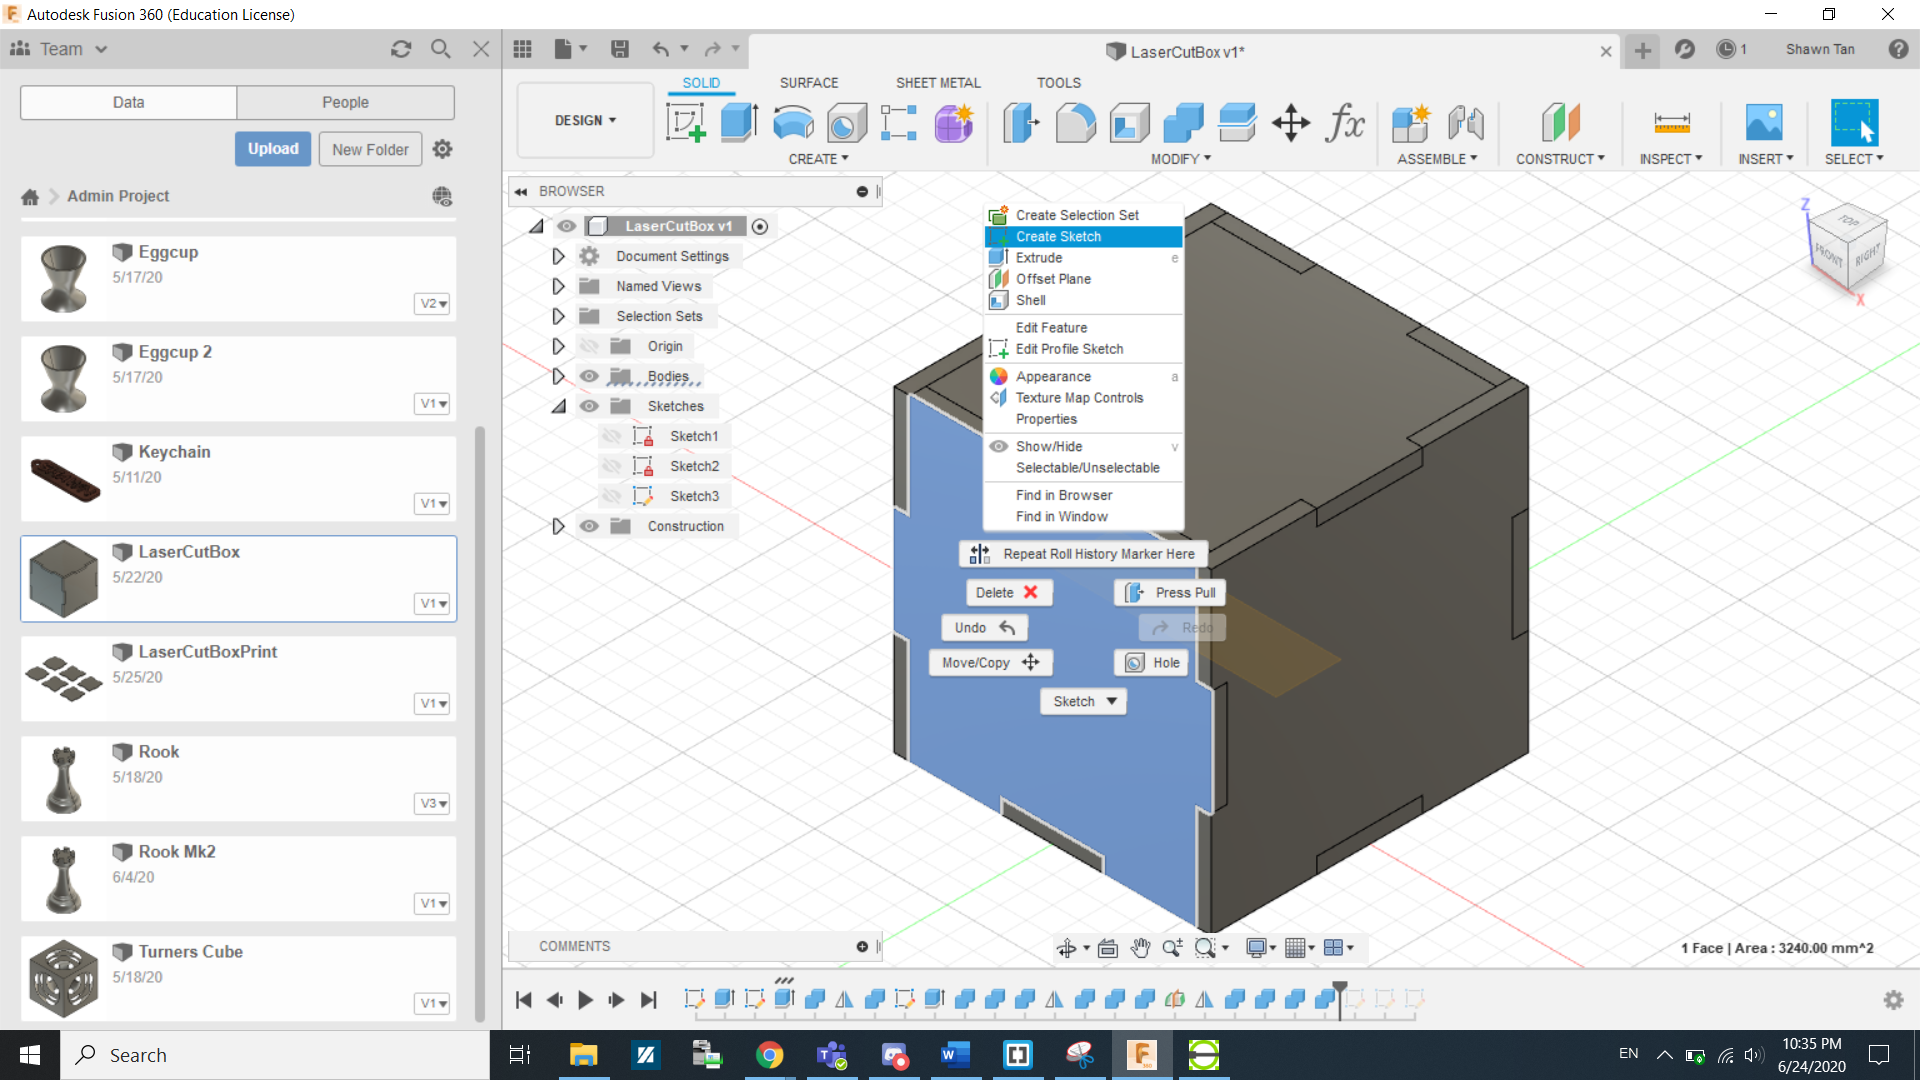Select the New Component icon
The width and height of the screenshot is (1920, 1080).
tap(1411, 123)
